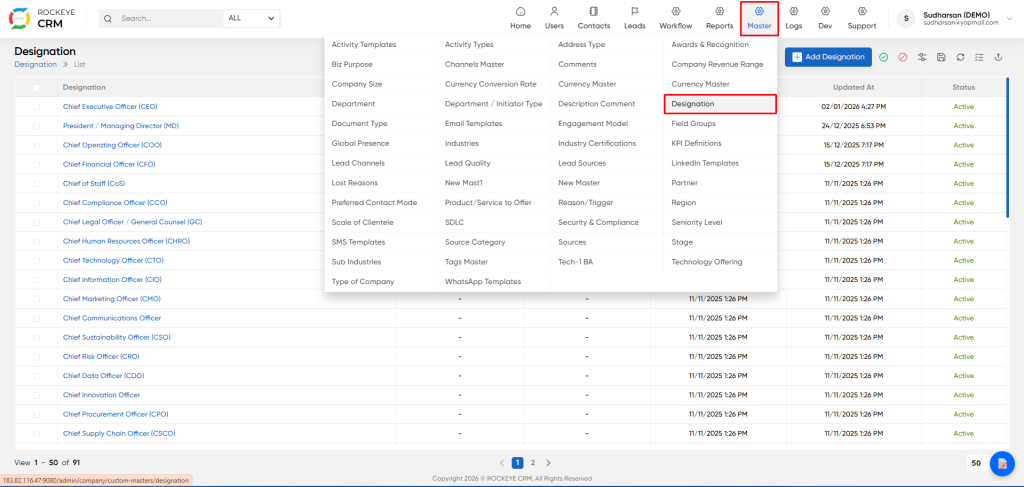Click the blue floating notes icon
The image size is (1024, 487).
click(1002, 463)
